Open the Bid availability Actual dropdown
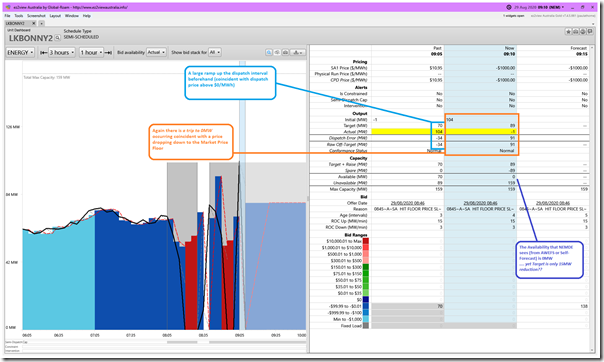The image size is (604, 362). [156, 52]
